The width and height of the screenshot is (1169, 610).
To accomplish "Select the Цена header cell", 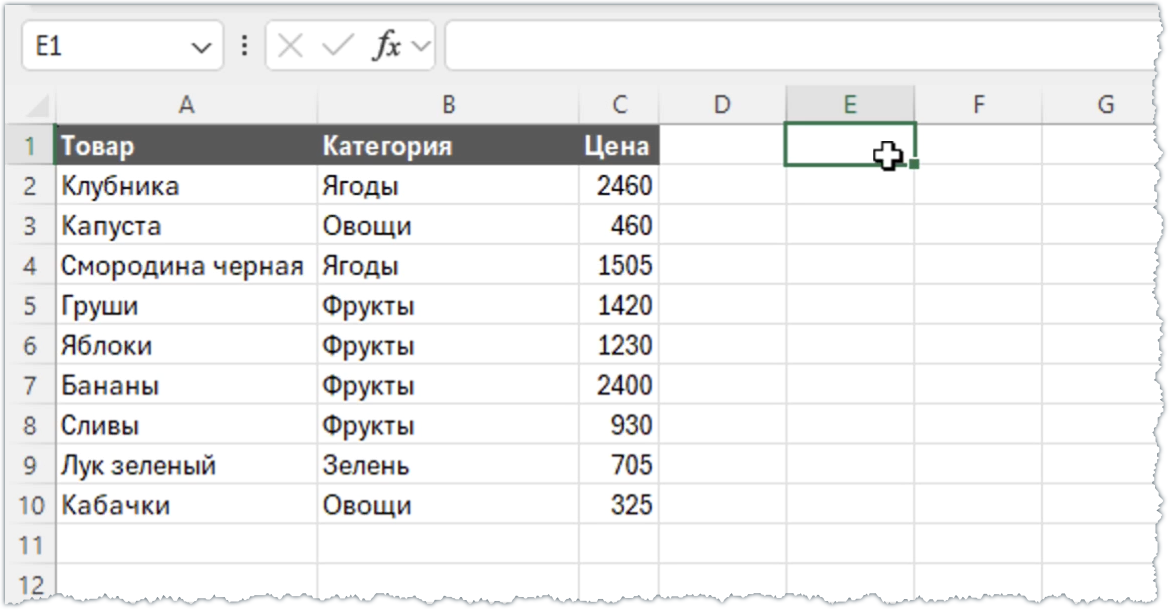I will click(618, 145).
